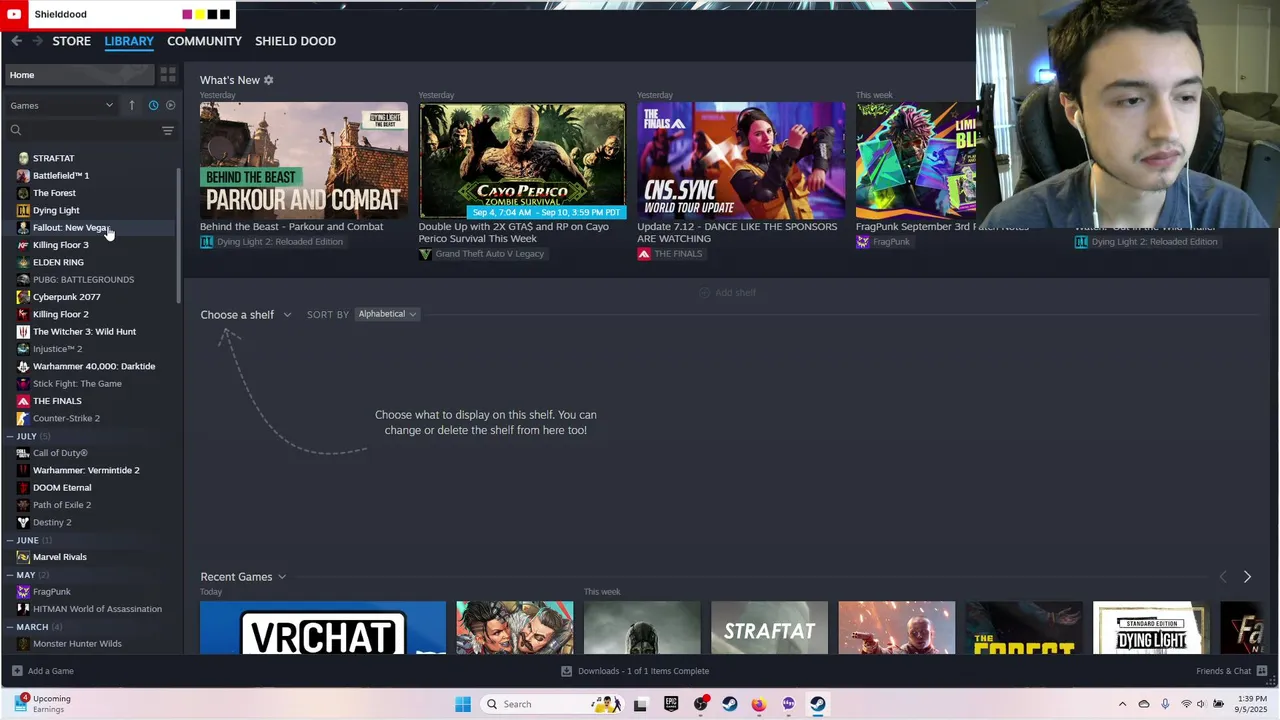Click THE FINALS game icon in sidebar
The height and width of the screenshot is (720, 1280).
click(x=23, y=401)
